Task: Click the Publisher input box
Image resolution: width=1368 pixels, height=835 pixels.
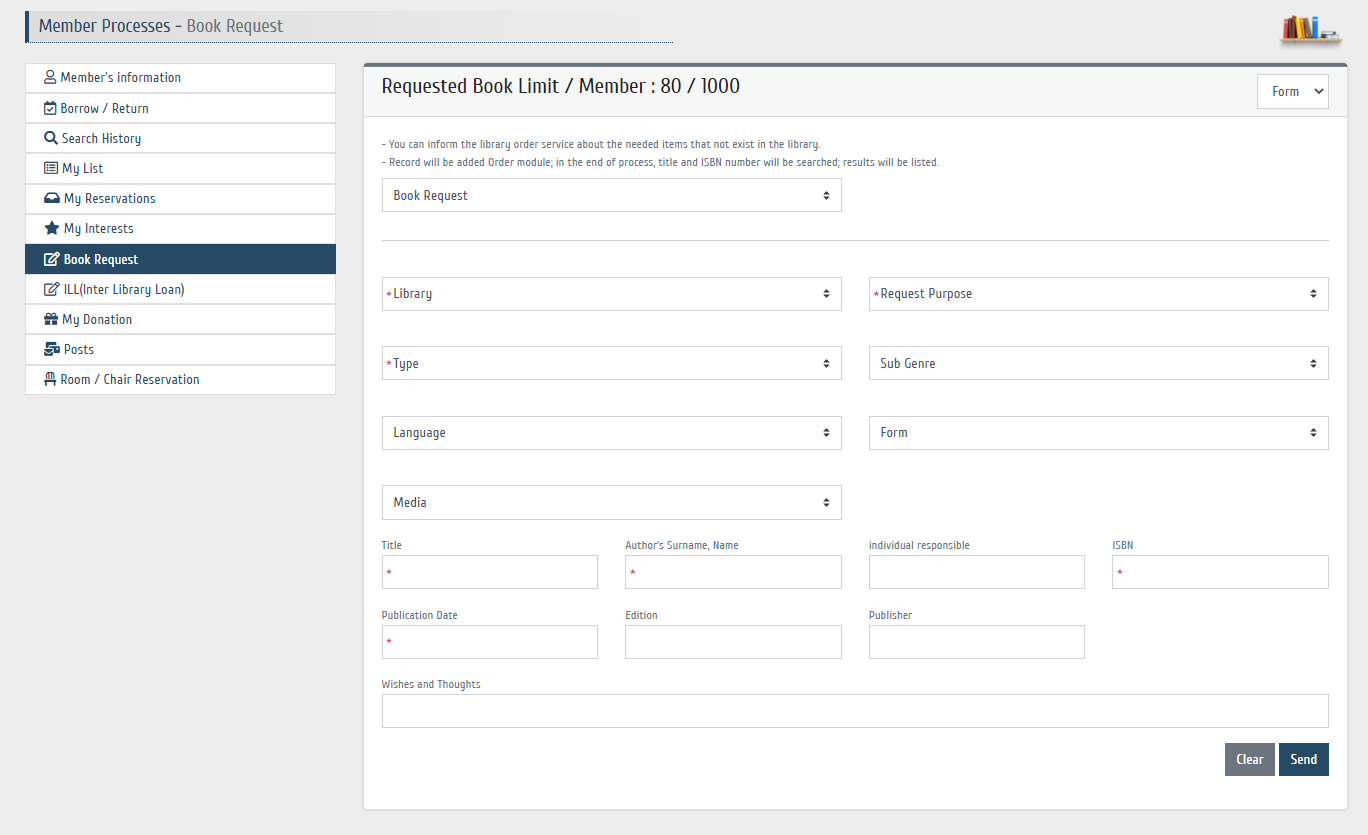Action: tap(976, 642)
